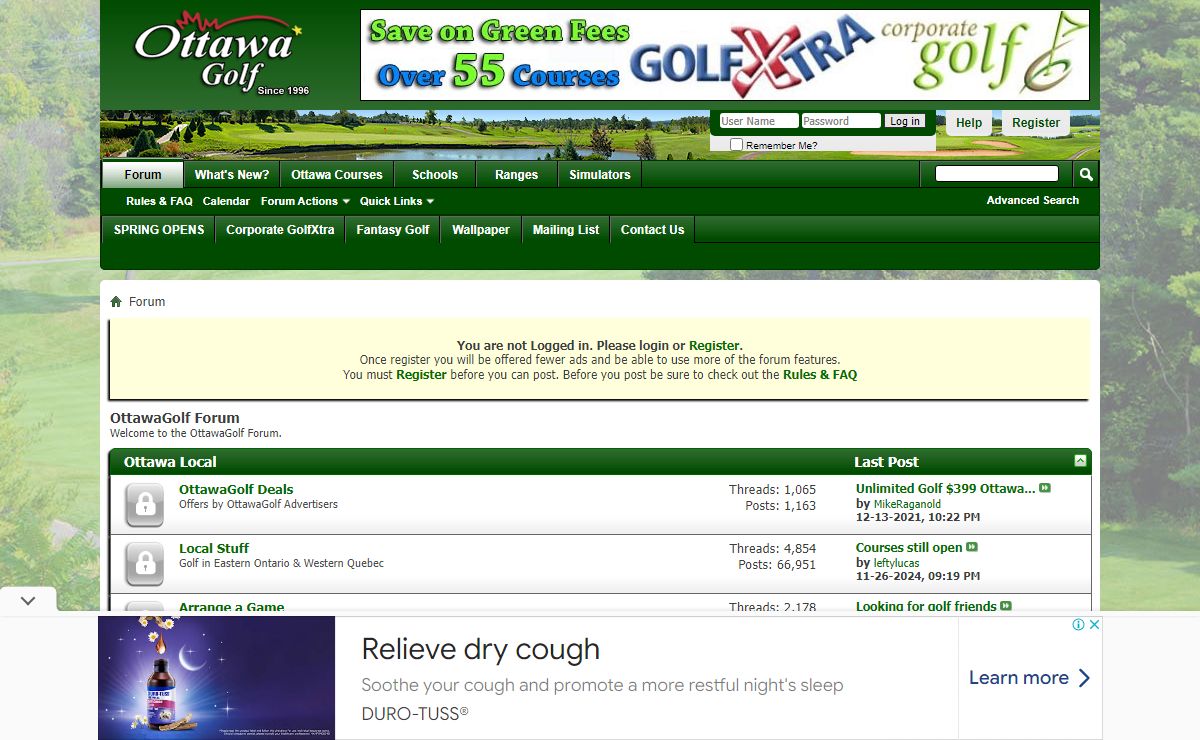Open the Ottawa Courses tab
Viewport: 1200px width, 740px height.
pyautogui.click(x=337, y=174)
